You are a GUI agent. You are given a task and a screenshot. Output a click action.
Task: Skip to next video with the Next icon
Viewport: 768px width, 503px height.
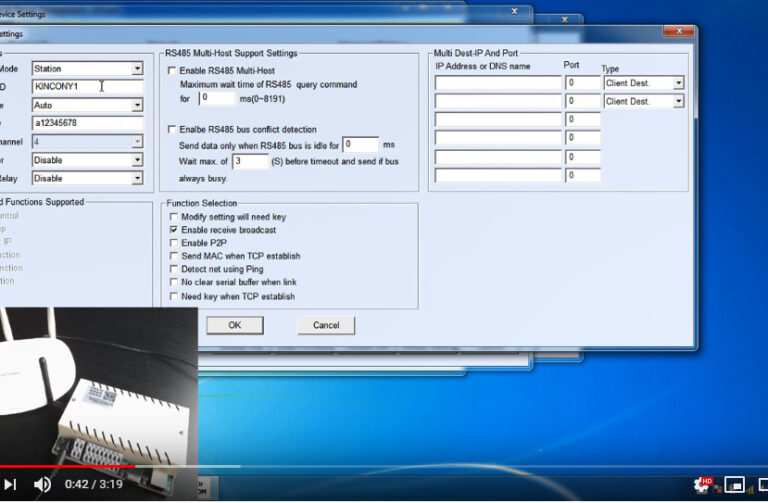point(11,484)
